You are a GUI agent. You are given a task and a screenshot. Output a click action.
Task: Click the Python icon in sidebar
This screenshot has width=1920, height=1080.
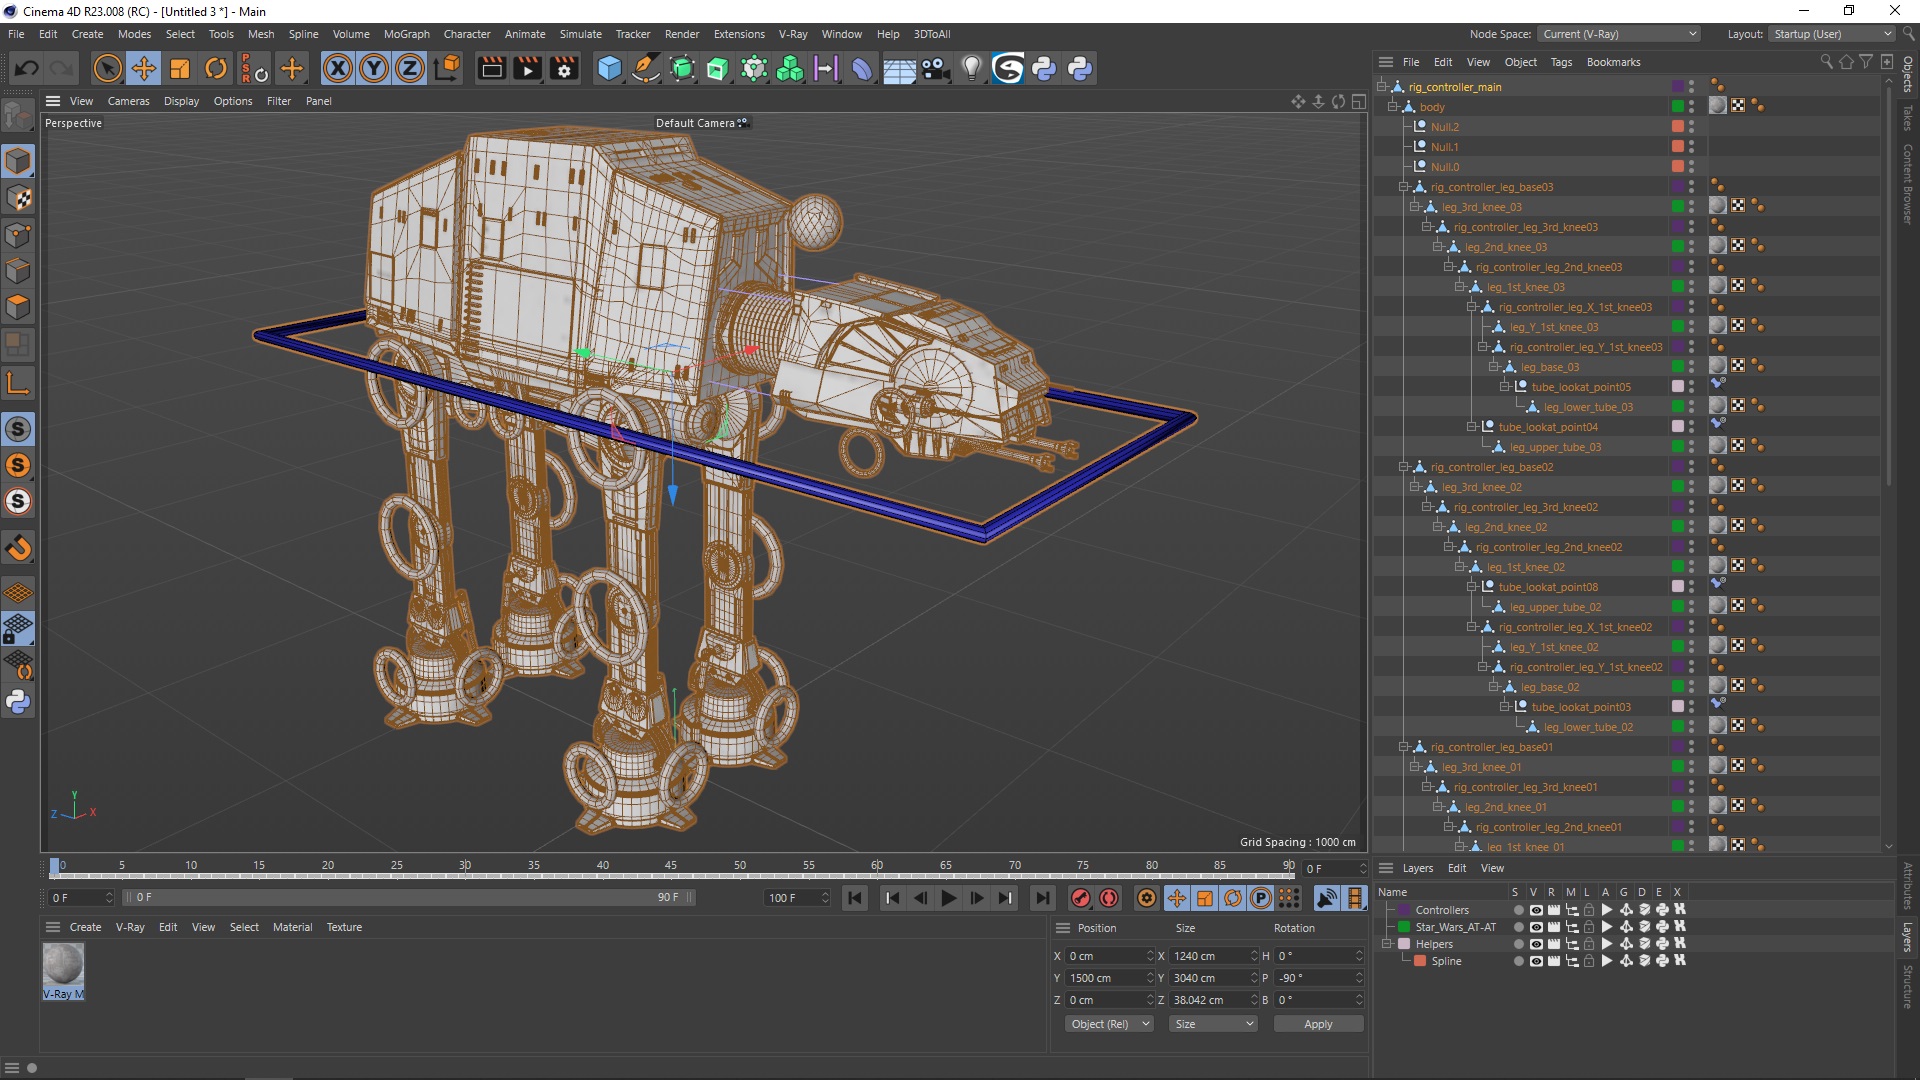18,702
